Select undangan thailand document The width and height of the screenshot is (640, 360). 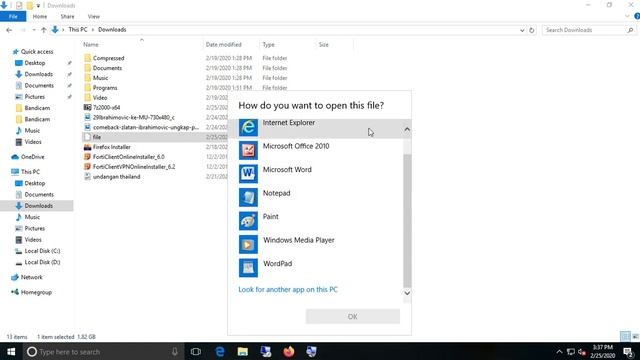pos(116,177)
